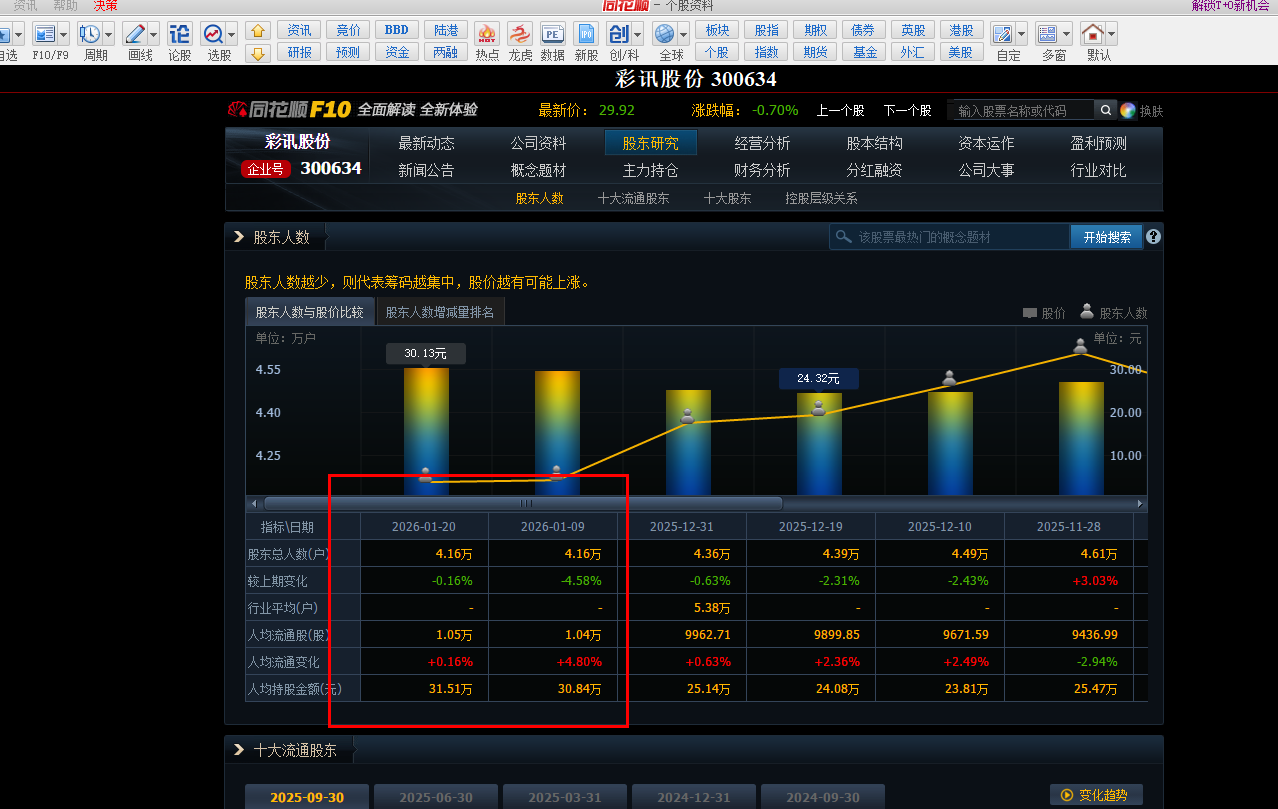
Task: Expand the F10/F9 dropdown arrow
Action: coord(63,34)
